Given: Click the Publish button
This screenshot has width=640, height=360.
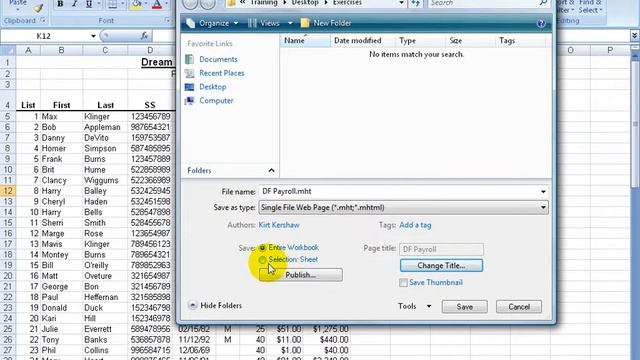Looking at the screenshot, I should [x=300, y=275].
